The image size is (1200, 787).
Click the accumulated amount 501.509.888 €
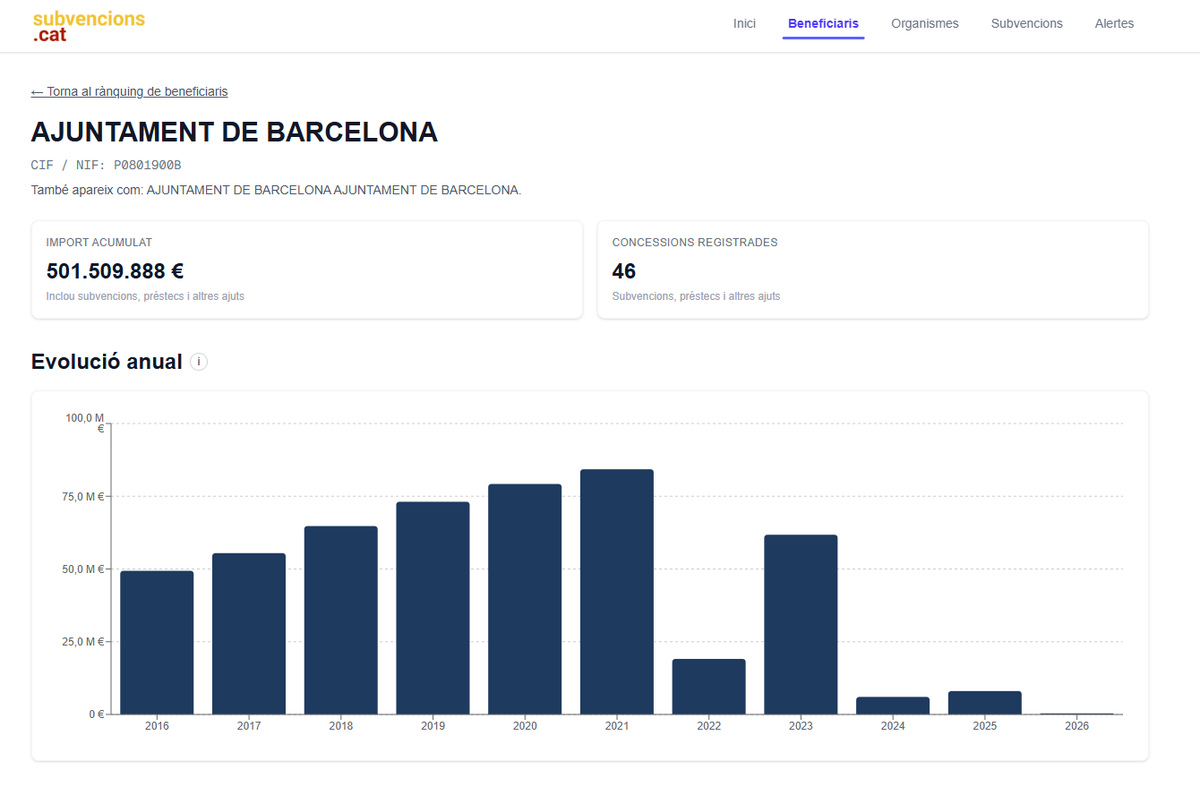116,270
